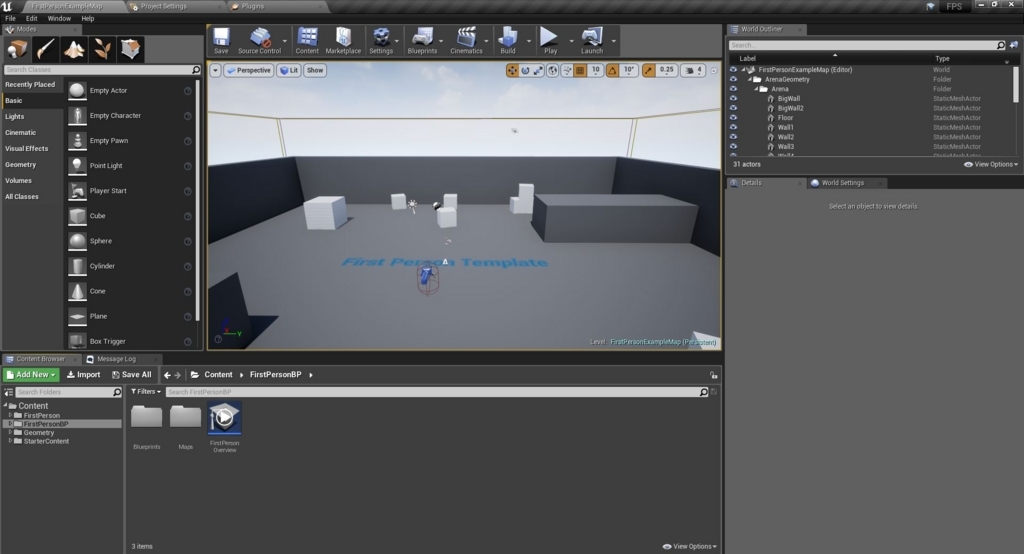
Task: Select the Foliage mode icon
Action: 102,49
